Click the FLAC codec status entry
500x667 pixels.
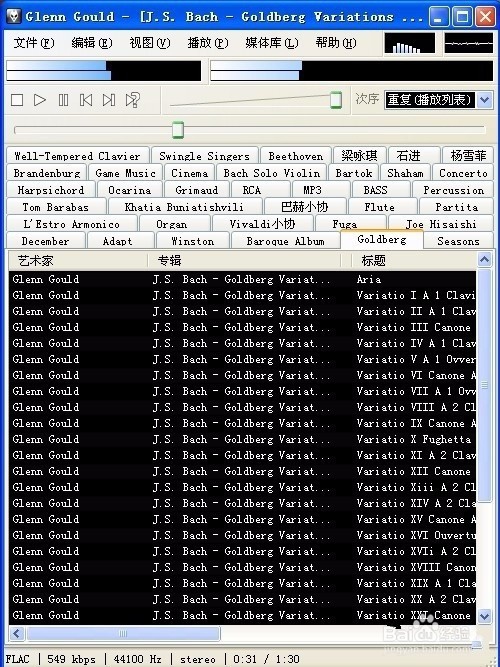(18, 659)
